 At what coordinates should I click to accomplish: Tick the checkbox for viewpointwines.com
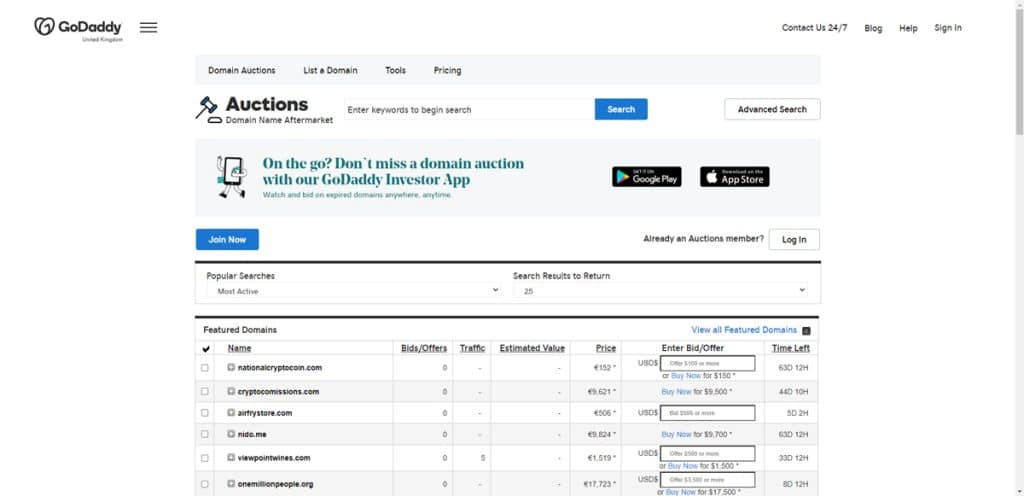tap(205, 458)
